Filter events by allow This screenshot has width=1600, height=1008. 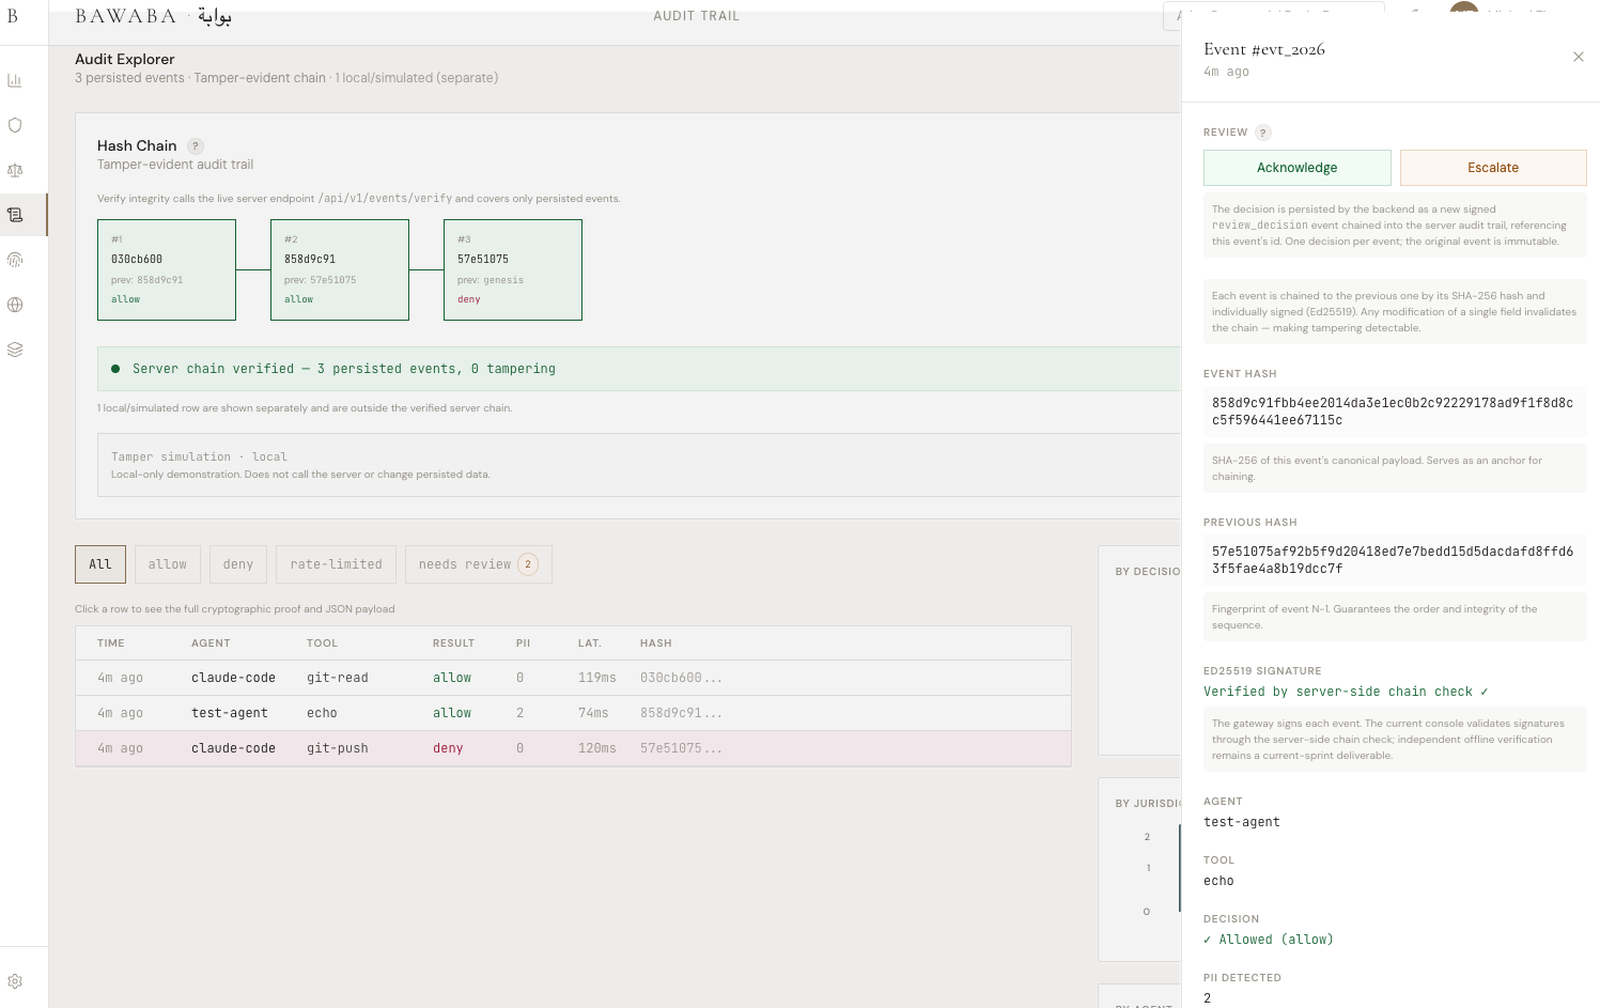click(167, 564)
